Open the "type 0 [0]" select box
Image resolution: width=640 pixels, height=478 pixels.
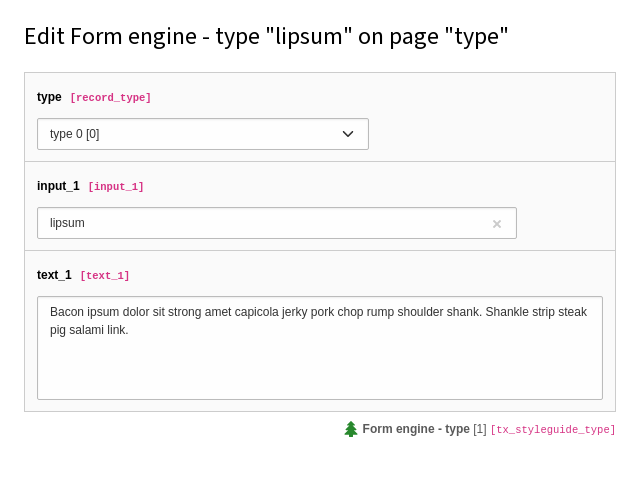(203, 134)
